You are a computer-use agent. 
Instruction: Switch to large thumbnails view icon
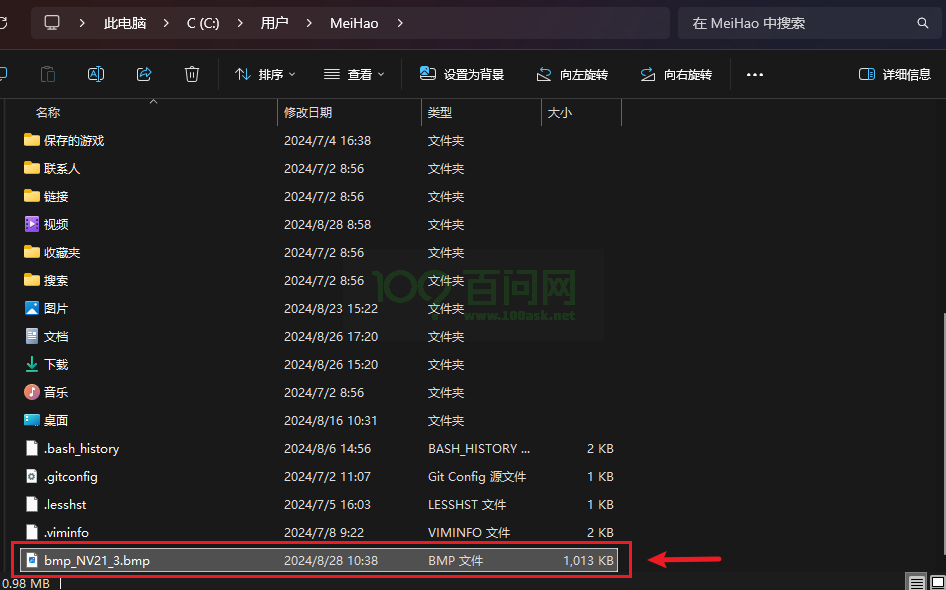pyautogui.click(x=935, y=582)
